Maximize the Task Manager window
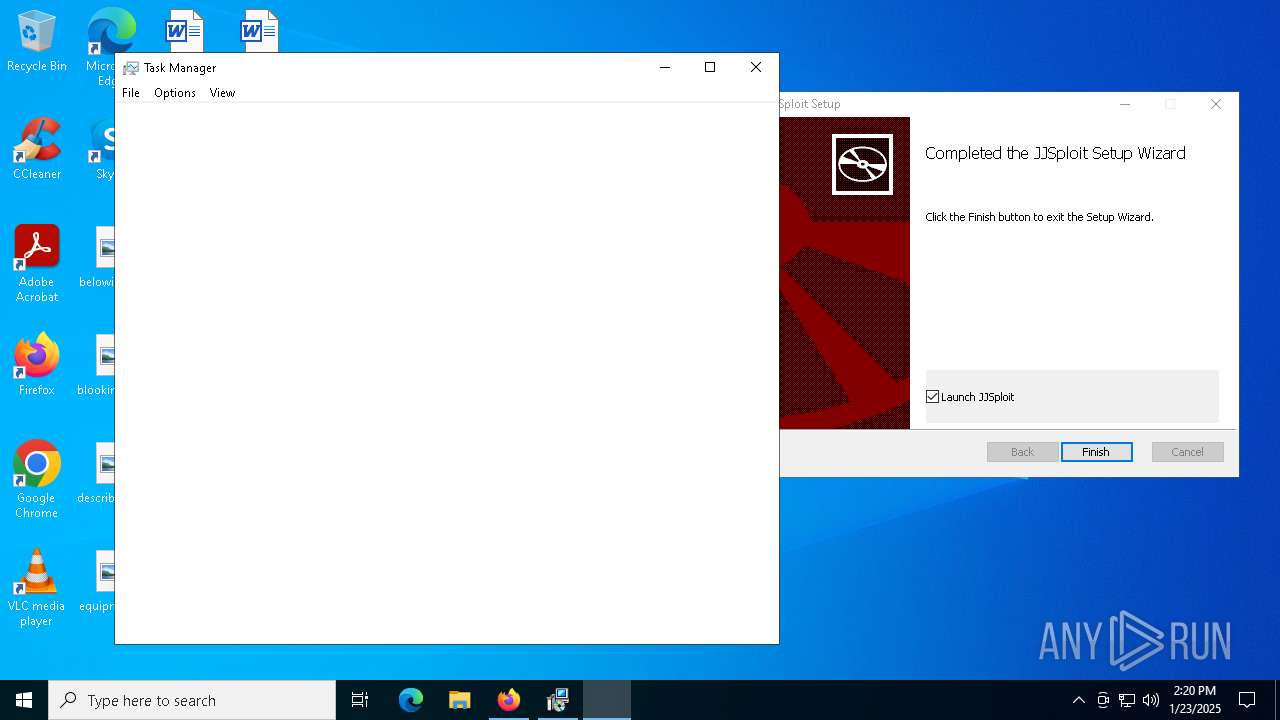The image size is (1280, 720). click(710, 67)
